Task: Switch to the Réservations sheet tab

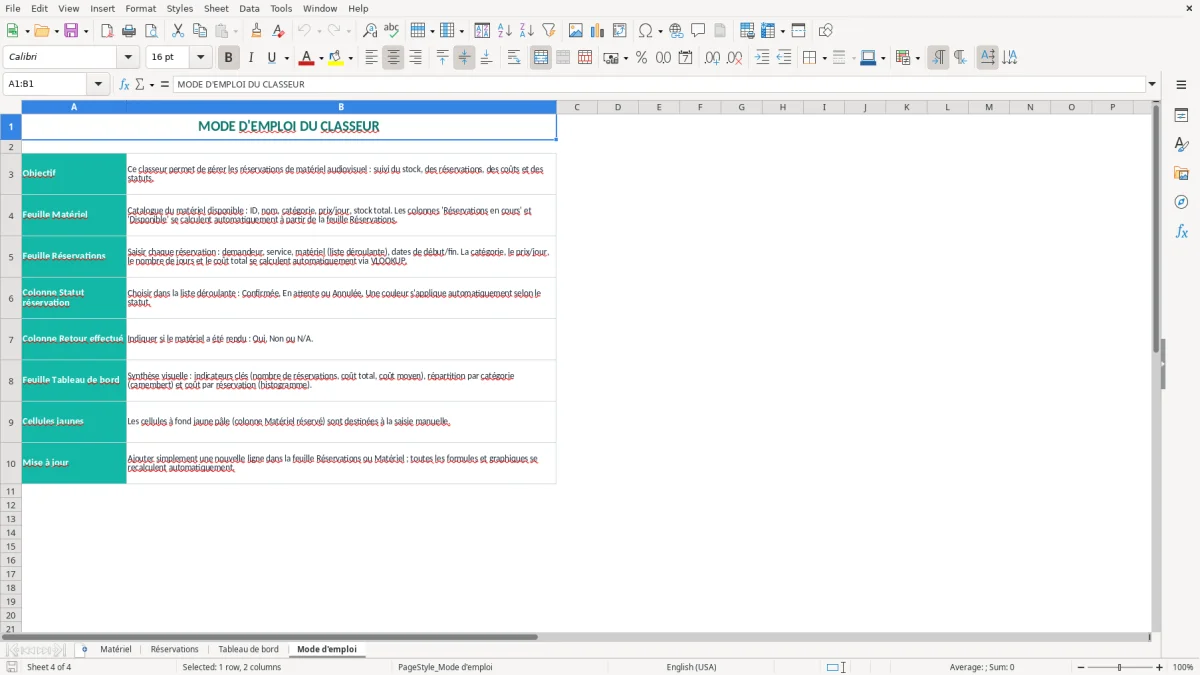Action: [174, 650]
